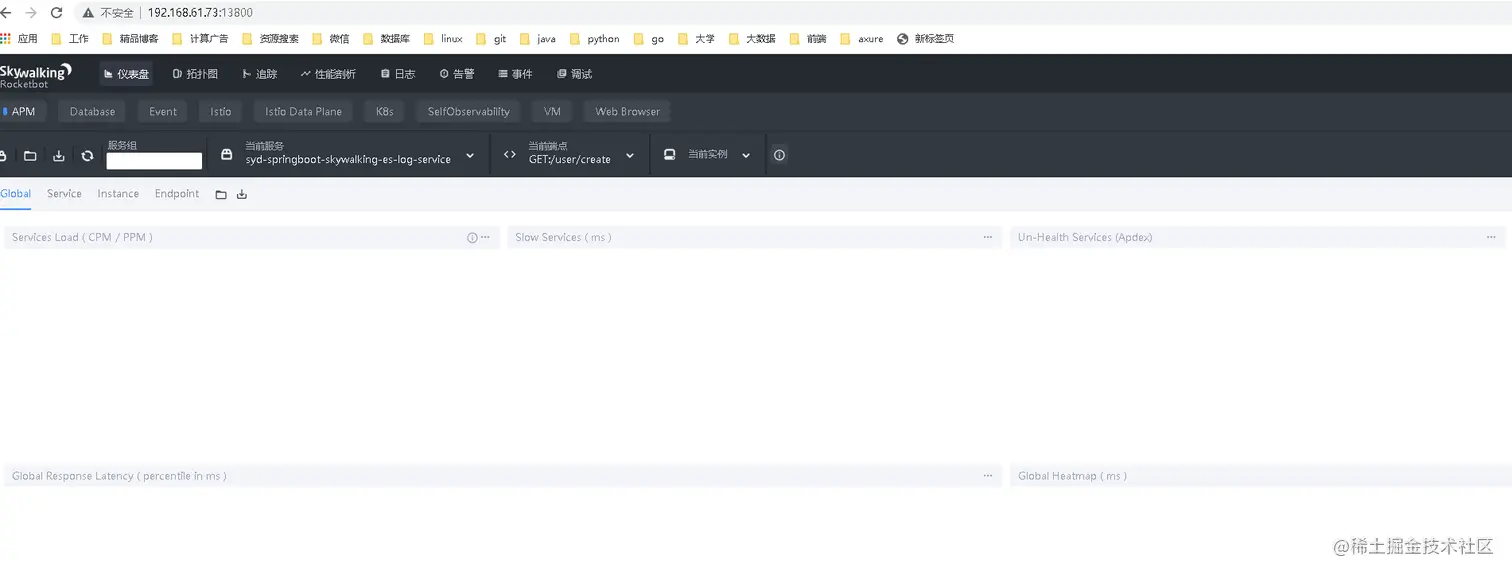The width and height of the screenshot is (1512, 575).
Task: Go forward with the browser forward arrow
Action: (x=30, y=13)
